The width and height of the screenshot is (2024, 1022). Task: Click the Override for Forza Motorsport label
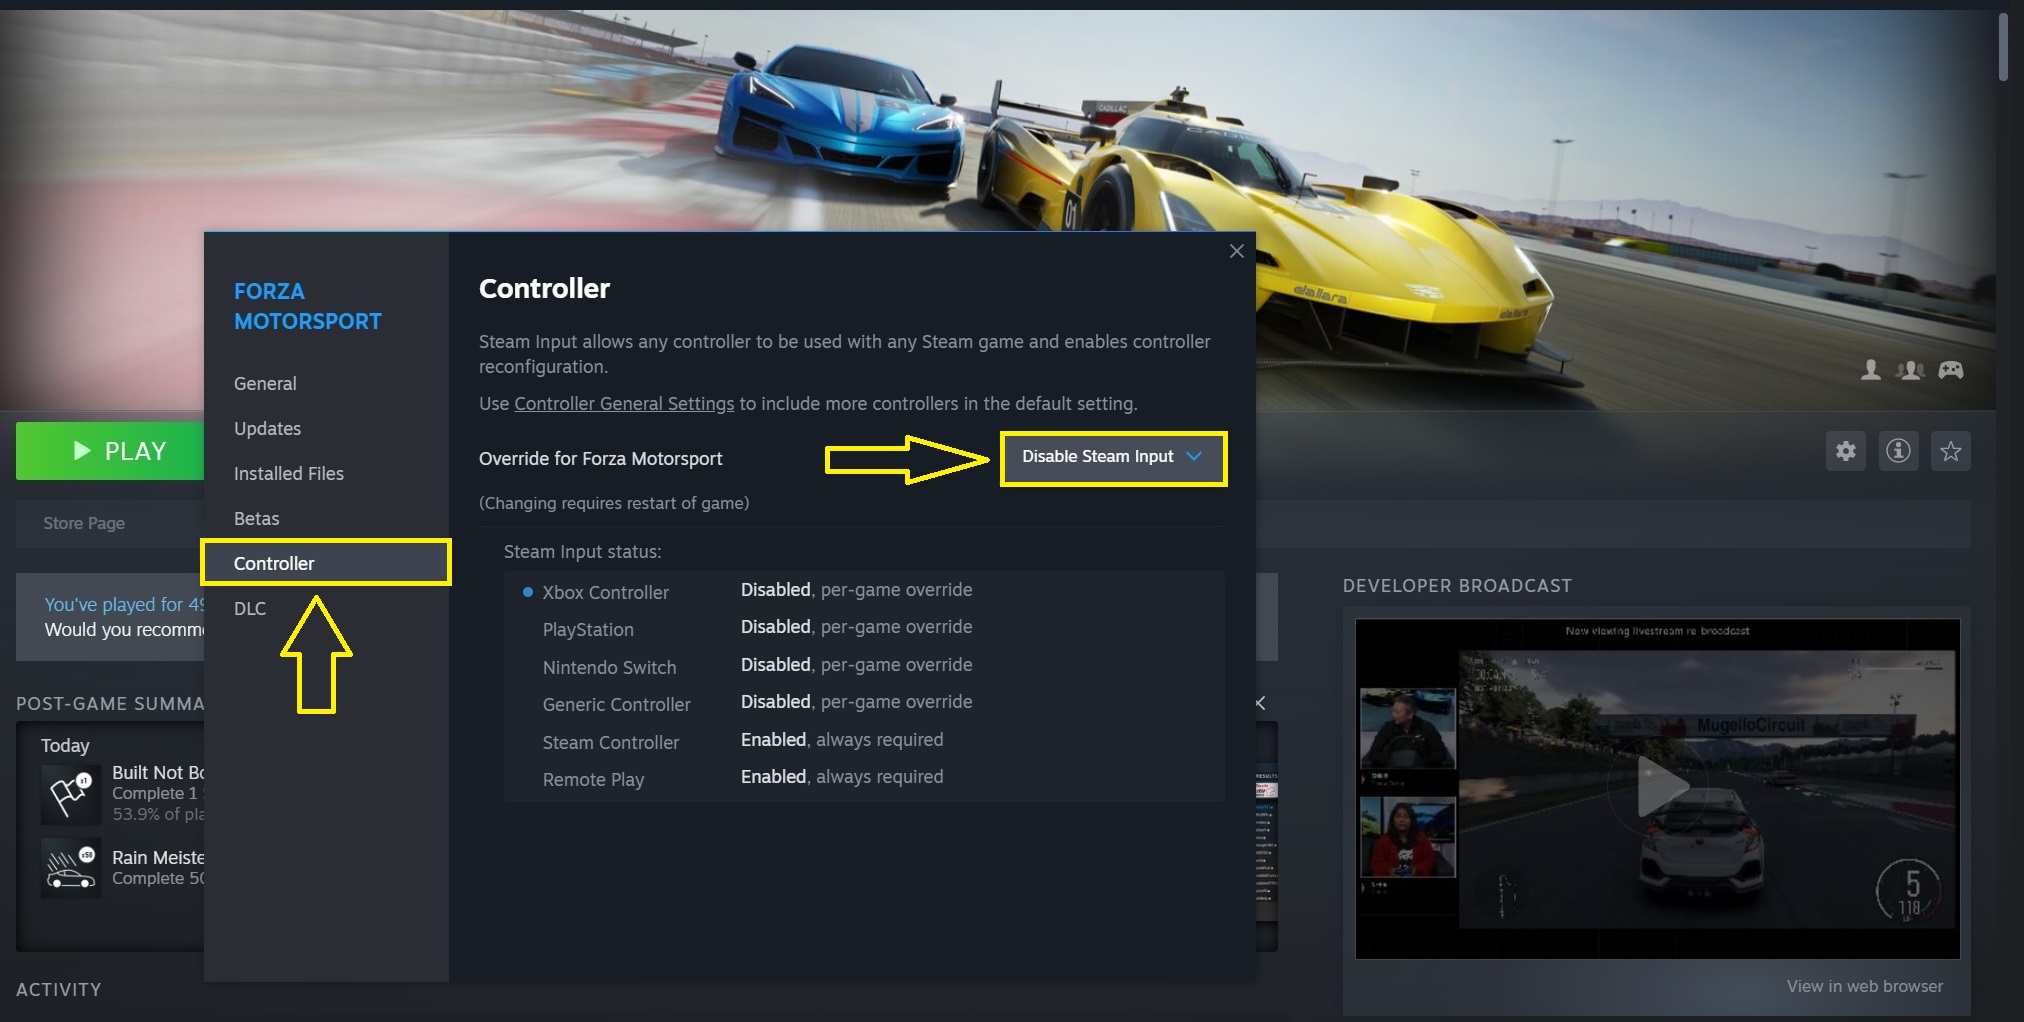tap(600, 459)
